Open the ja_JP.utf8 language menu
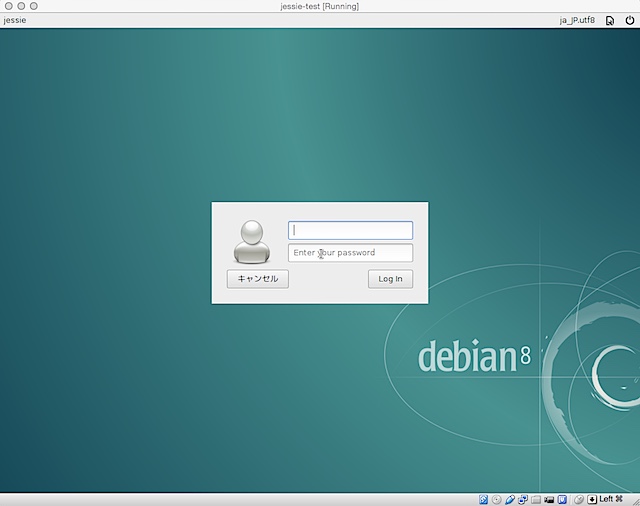Image resolution: width=640 pixels, height=506 pixels. tap(577, 20)
